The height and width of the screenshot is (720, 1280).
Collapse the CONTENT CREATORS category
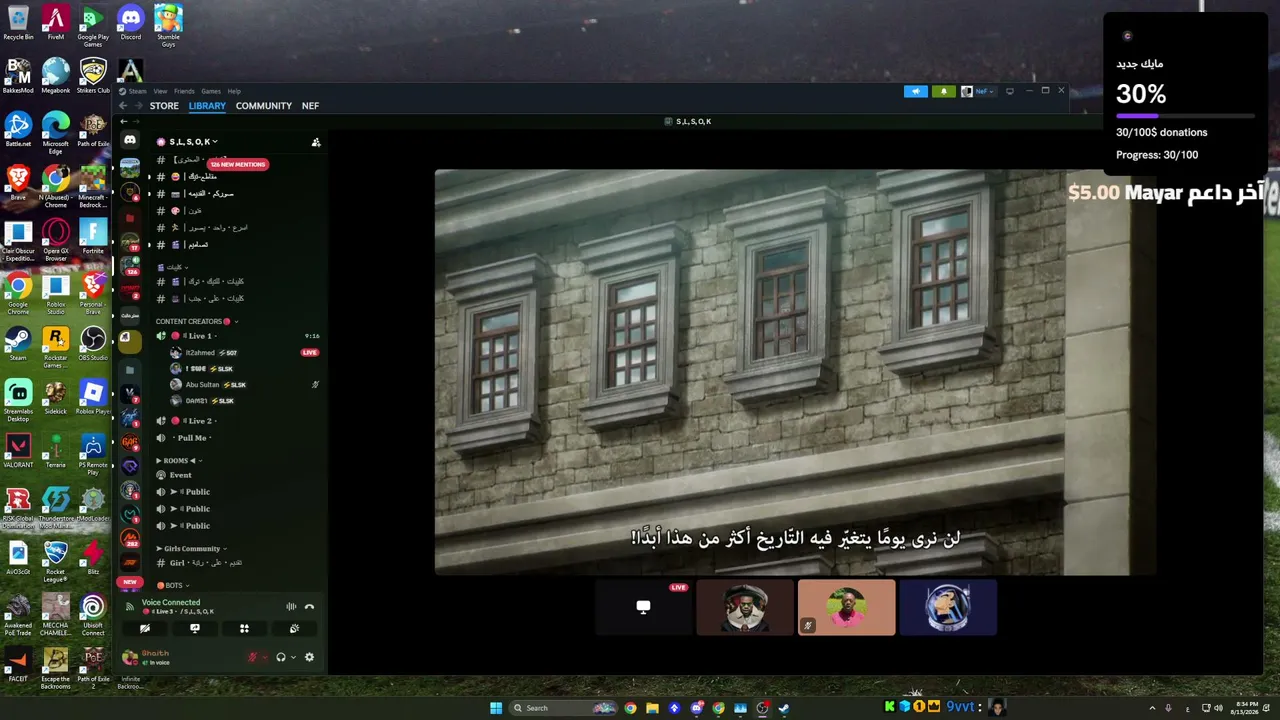tap(197, 321)
